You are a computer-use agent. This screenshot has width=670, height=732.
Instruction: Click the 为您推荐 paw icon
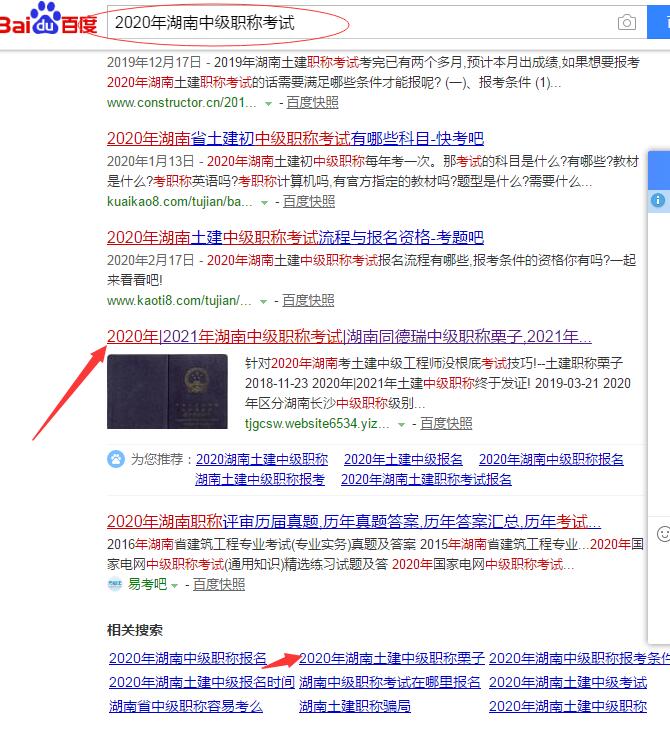click(x=116, y=459)
